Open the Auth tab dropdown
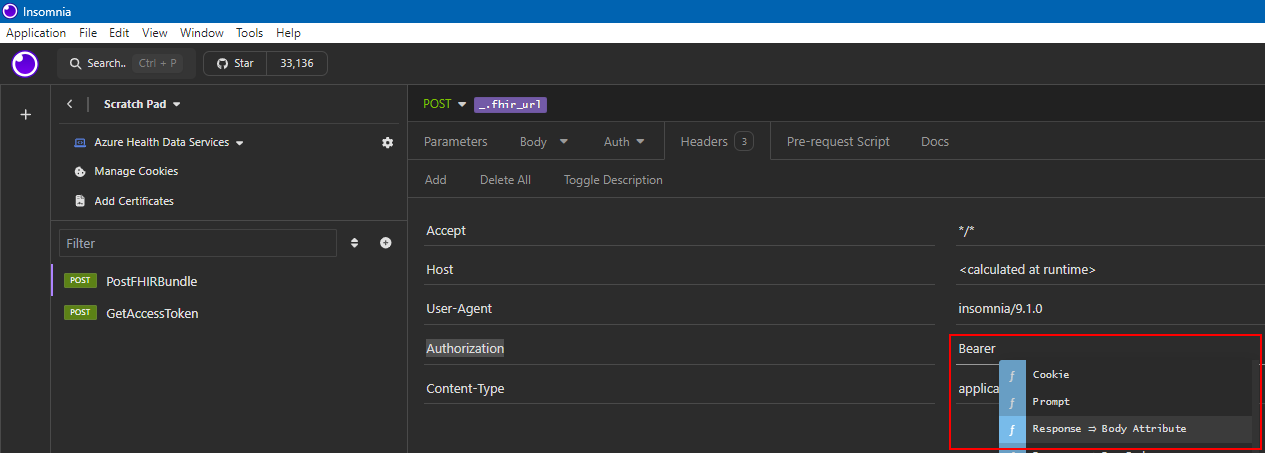Image resolution: width=1265 pixels, height=453 pixels. (624, 141)
